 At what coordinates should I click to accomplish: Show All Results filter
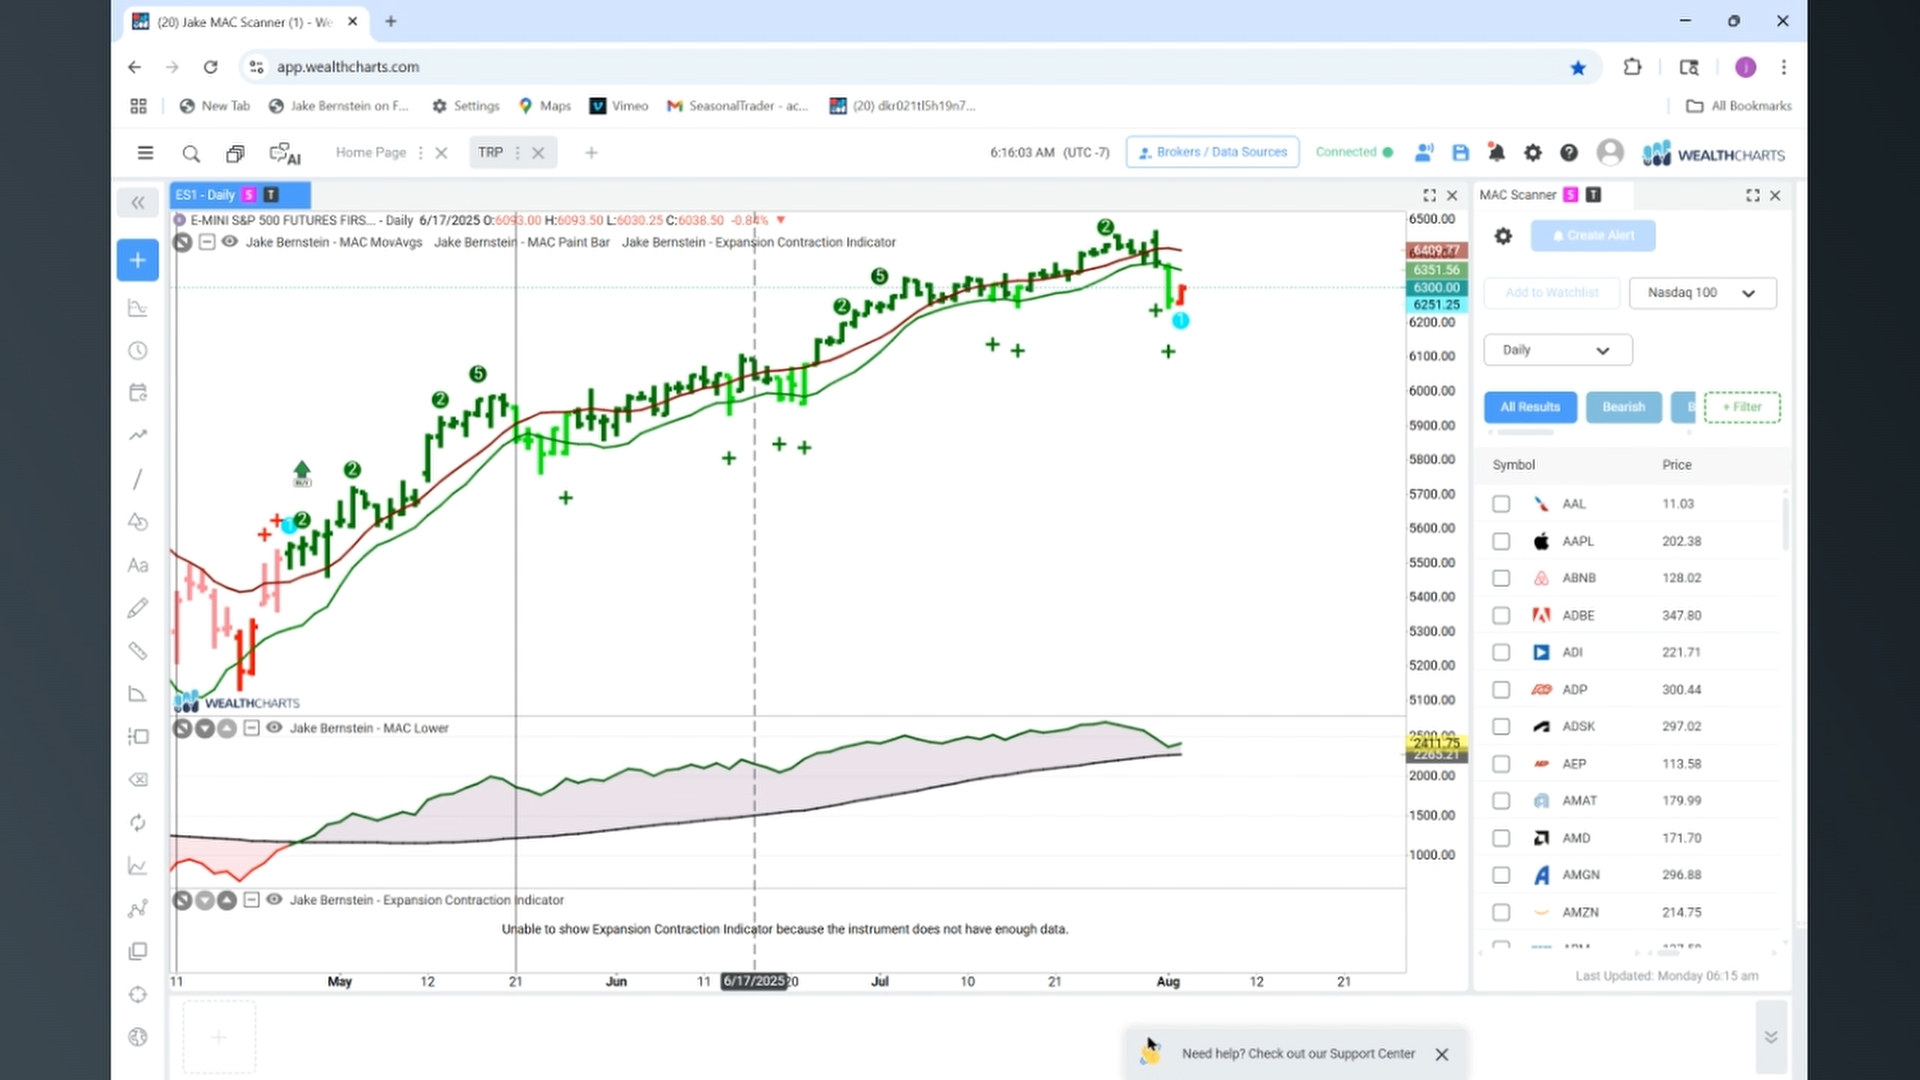1530,407
